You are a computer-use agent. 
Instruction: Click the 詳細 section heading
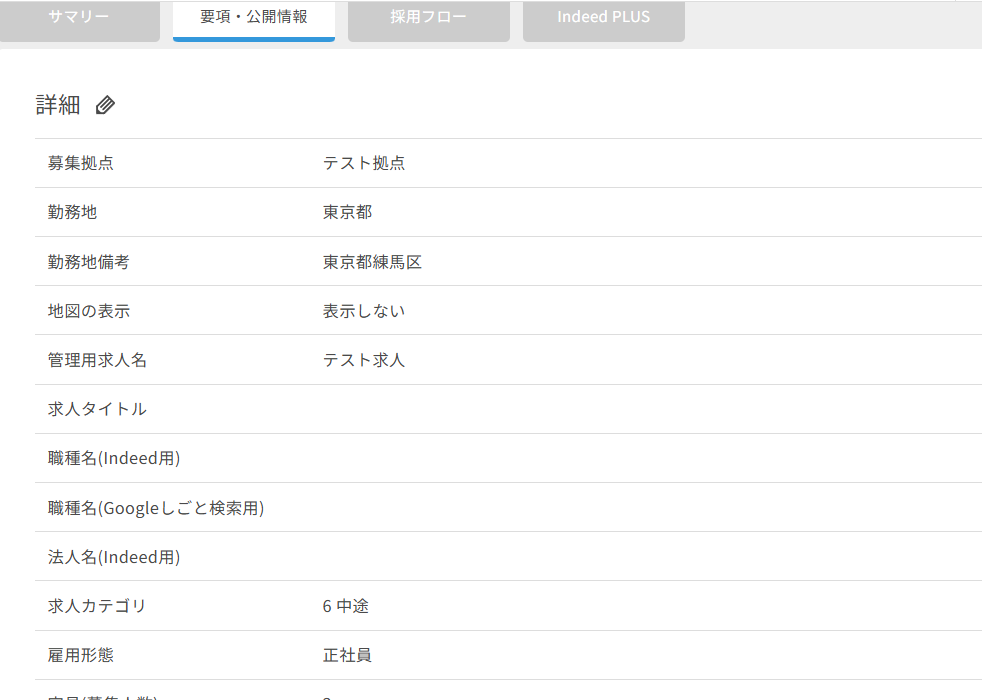(58, 105)
